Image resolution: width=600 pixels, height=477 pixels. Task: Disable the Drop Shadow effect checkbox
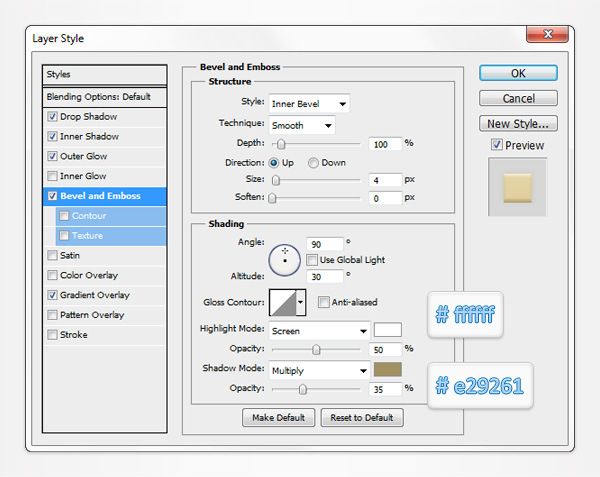[53, 117]
